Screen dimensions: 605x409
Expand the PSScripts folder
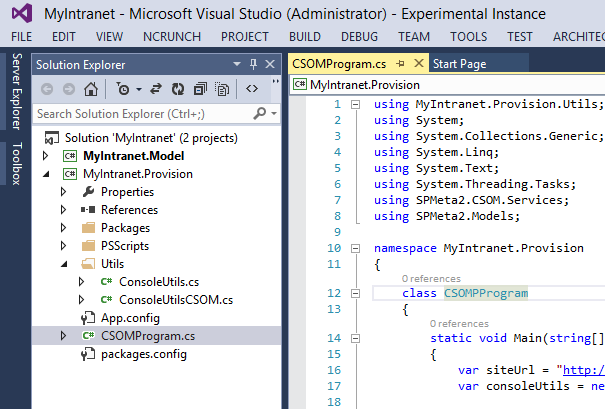[63, 246]
